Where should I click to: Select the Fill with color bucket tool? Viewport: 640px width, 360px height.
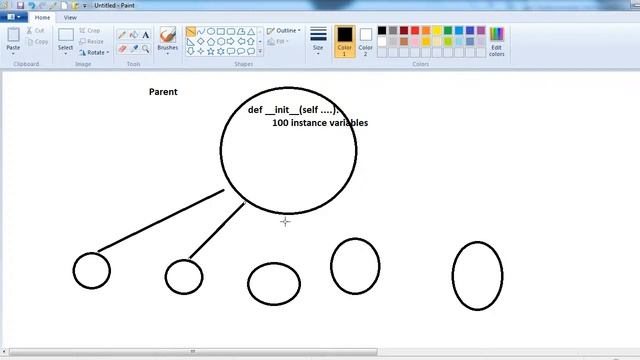pyautogui.click(x=134, y=36)
